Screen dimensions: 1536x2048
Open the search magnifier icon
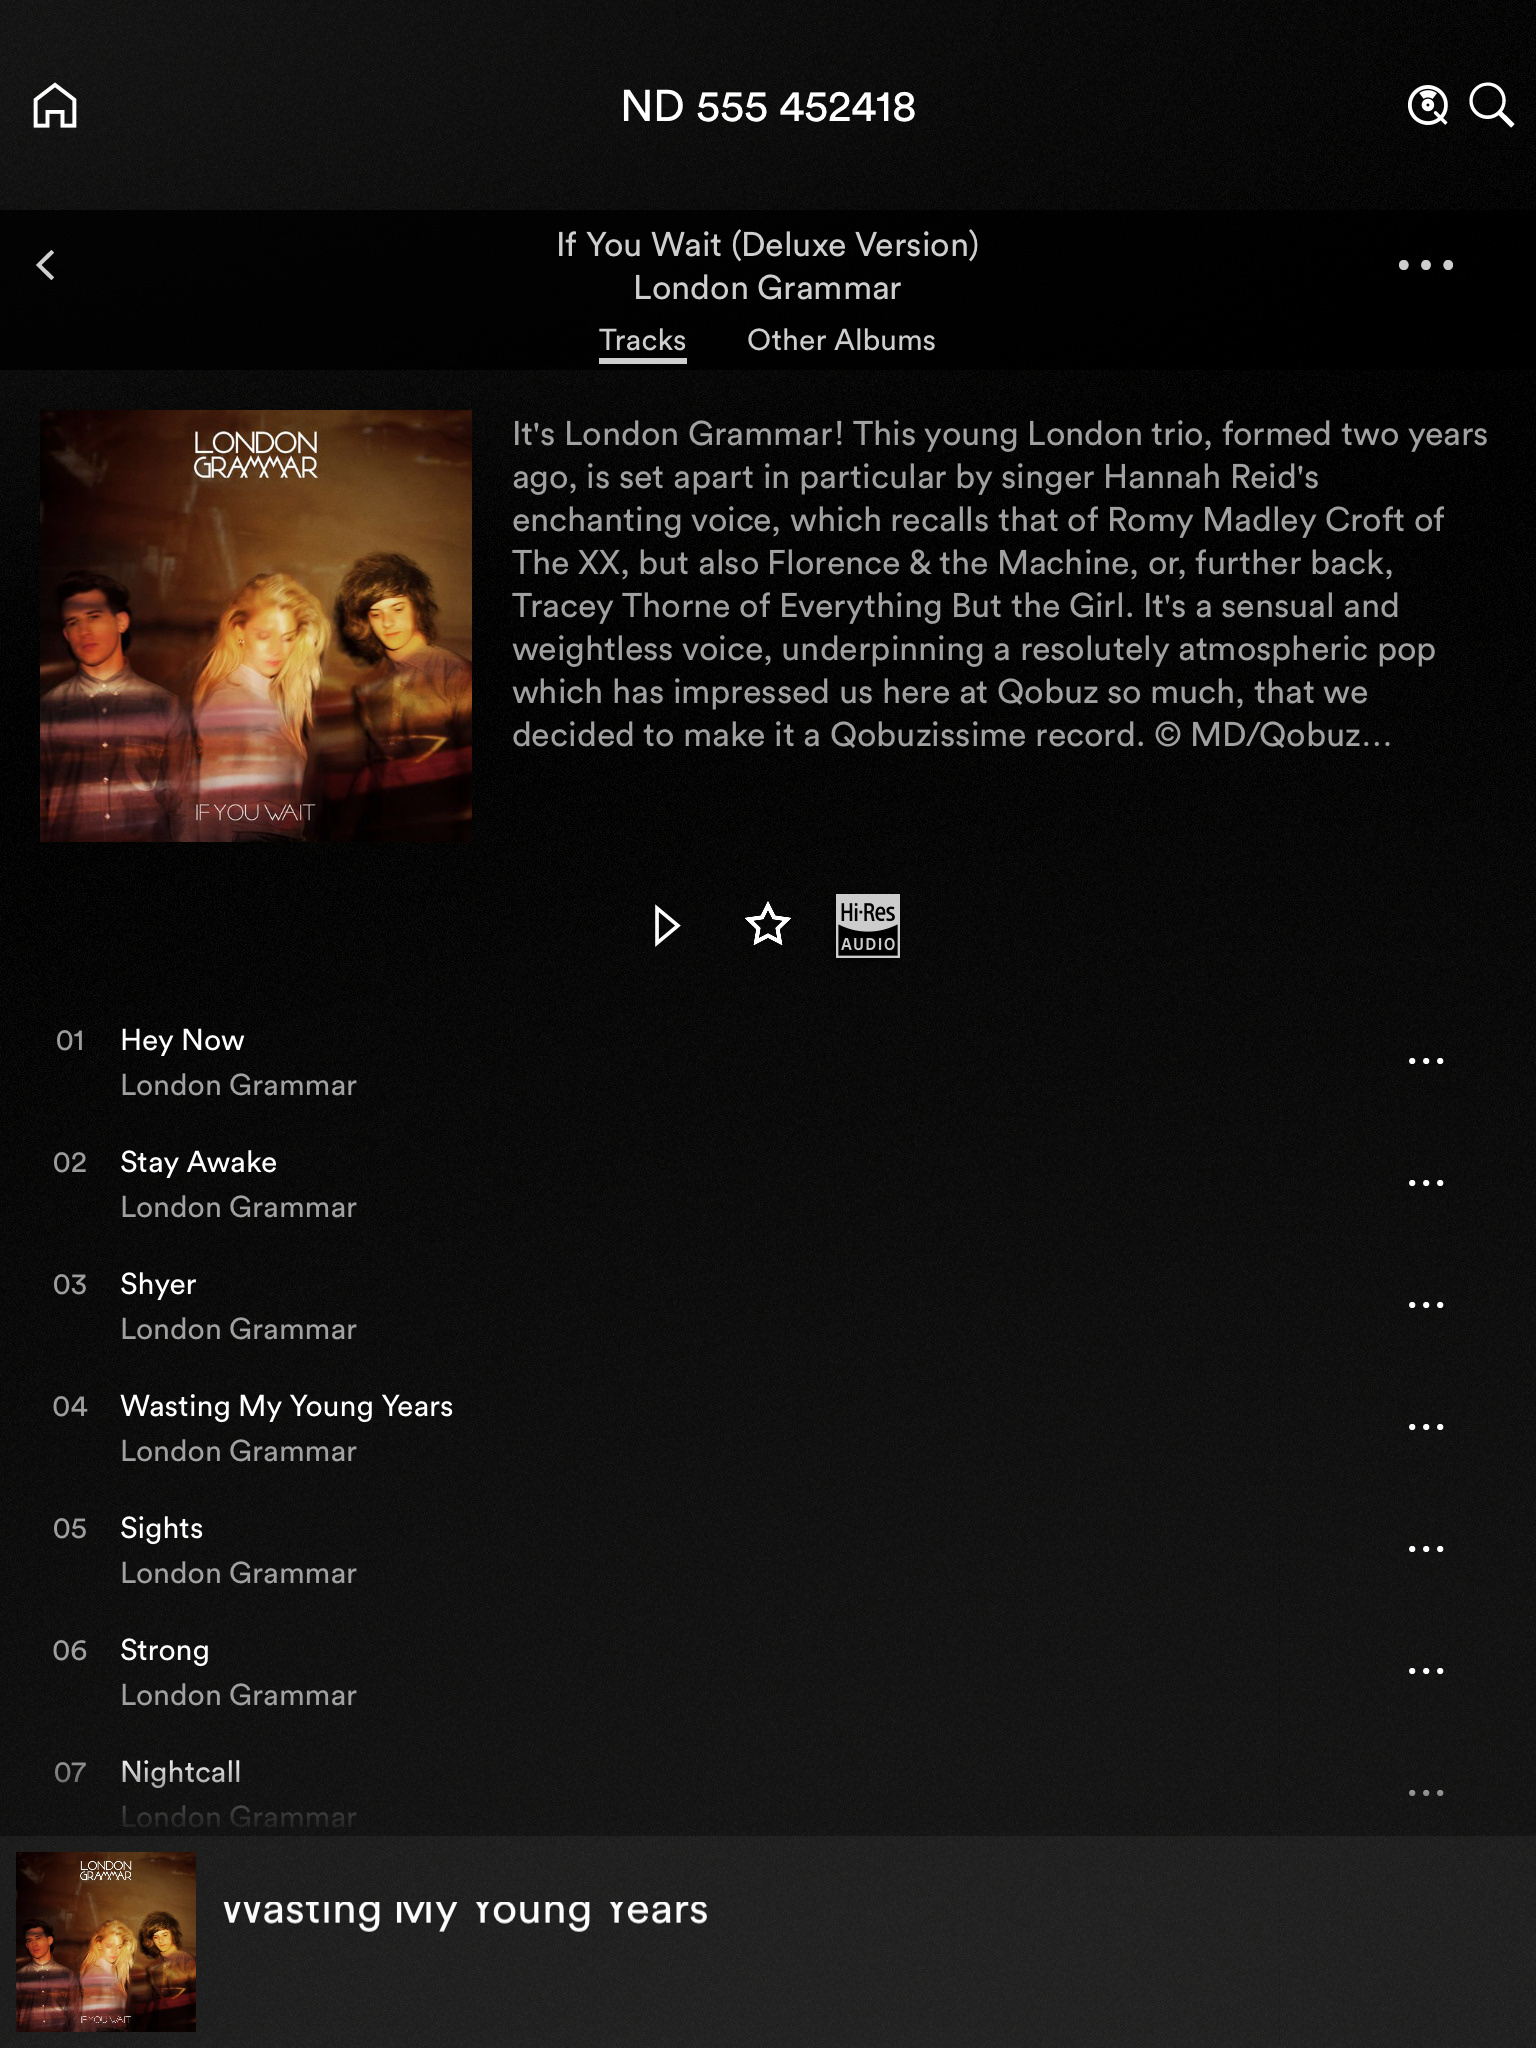pos(1491,105)
